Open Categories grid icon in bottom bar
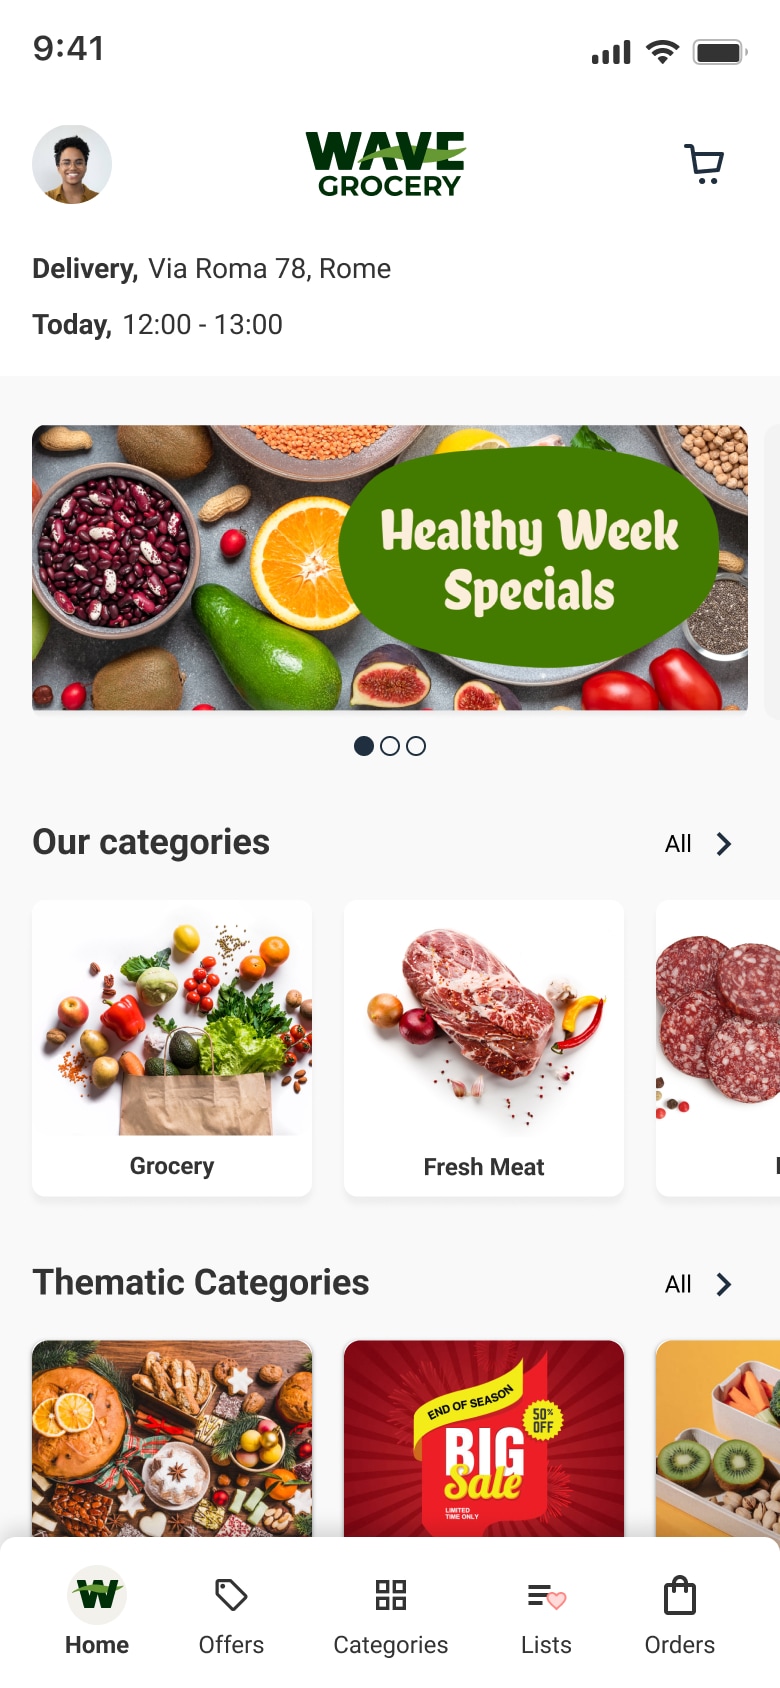780x1688 pixels. click(x=391, y=1595)
